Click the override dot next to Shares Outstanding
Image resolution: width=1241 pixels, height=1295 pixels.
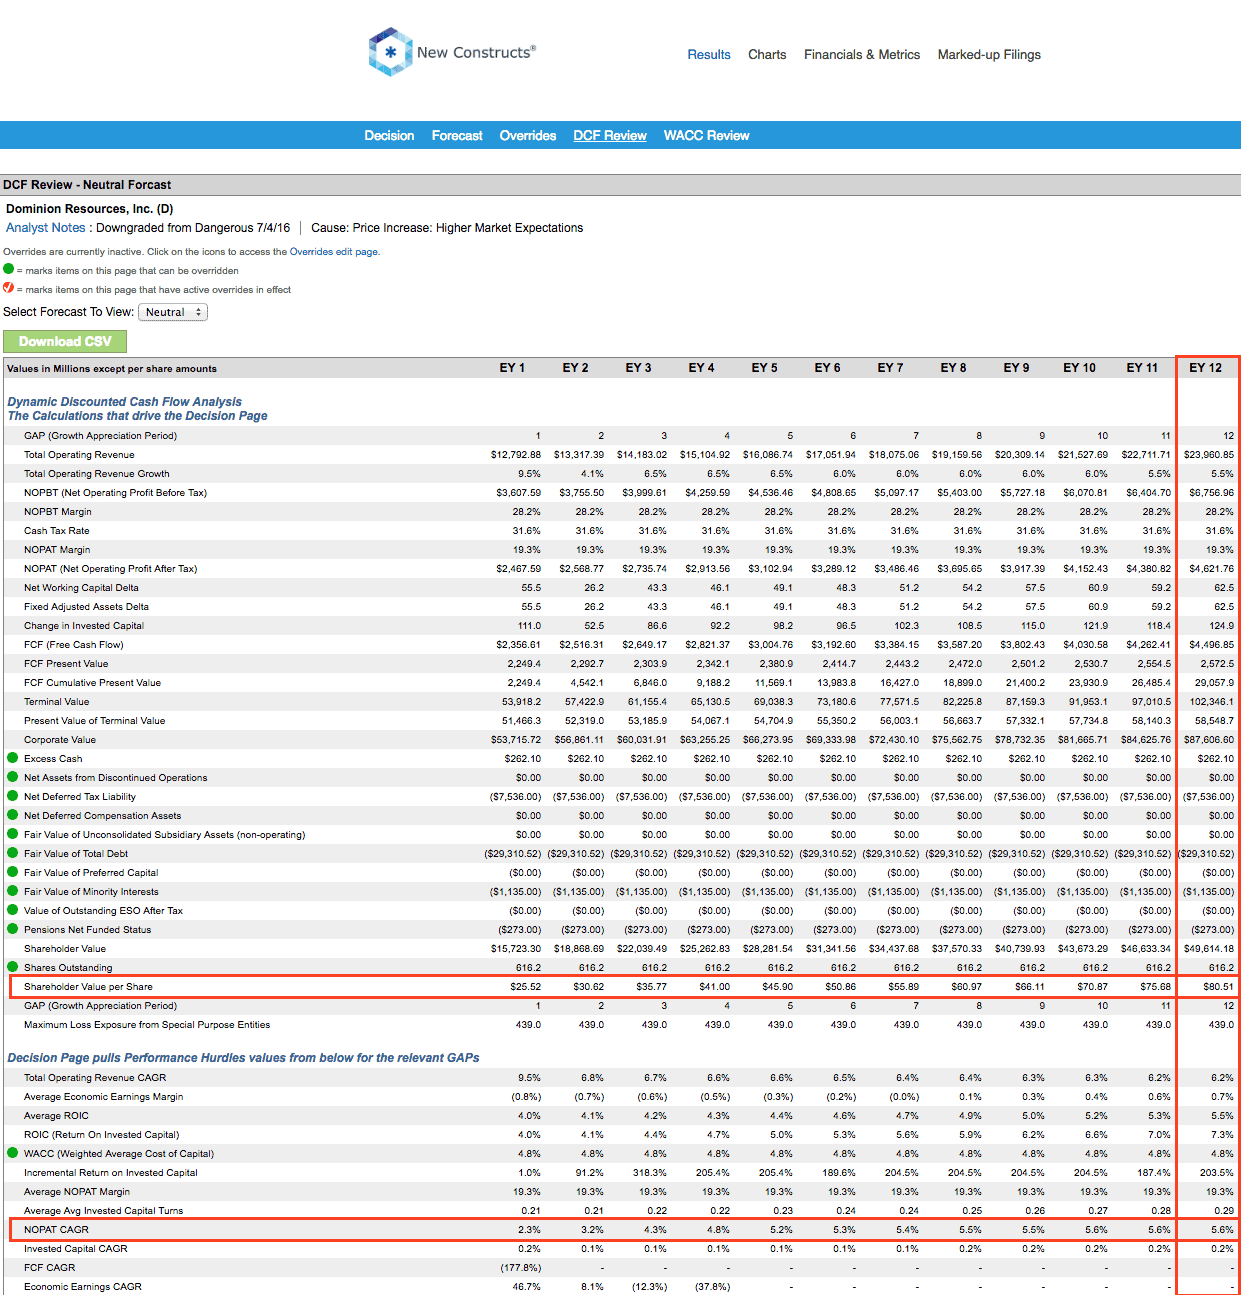coord(13,967)
